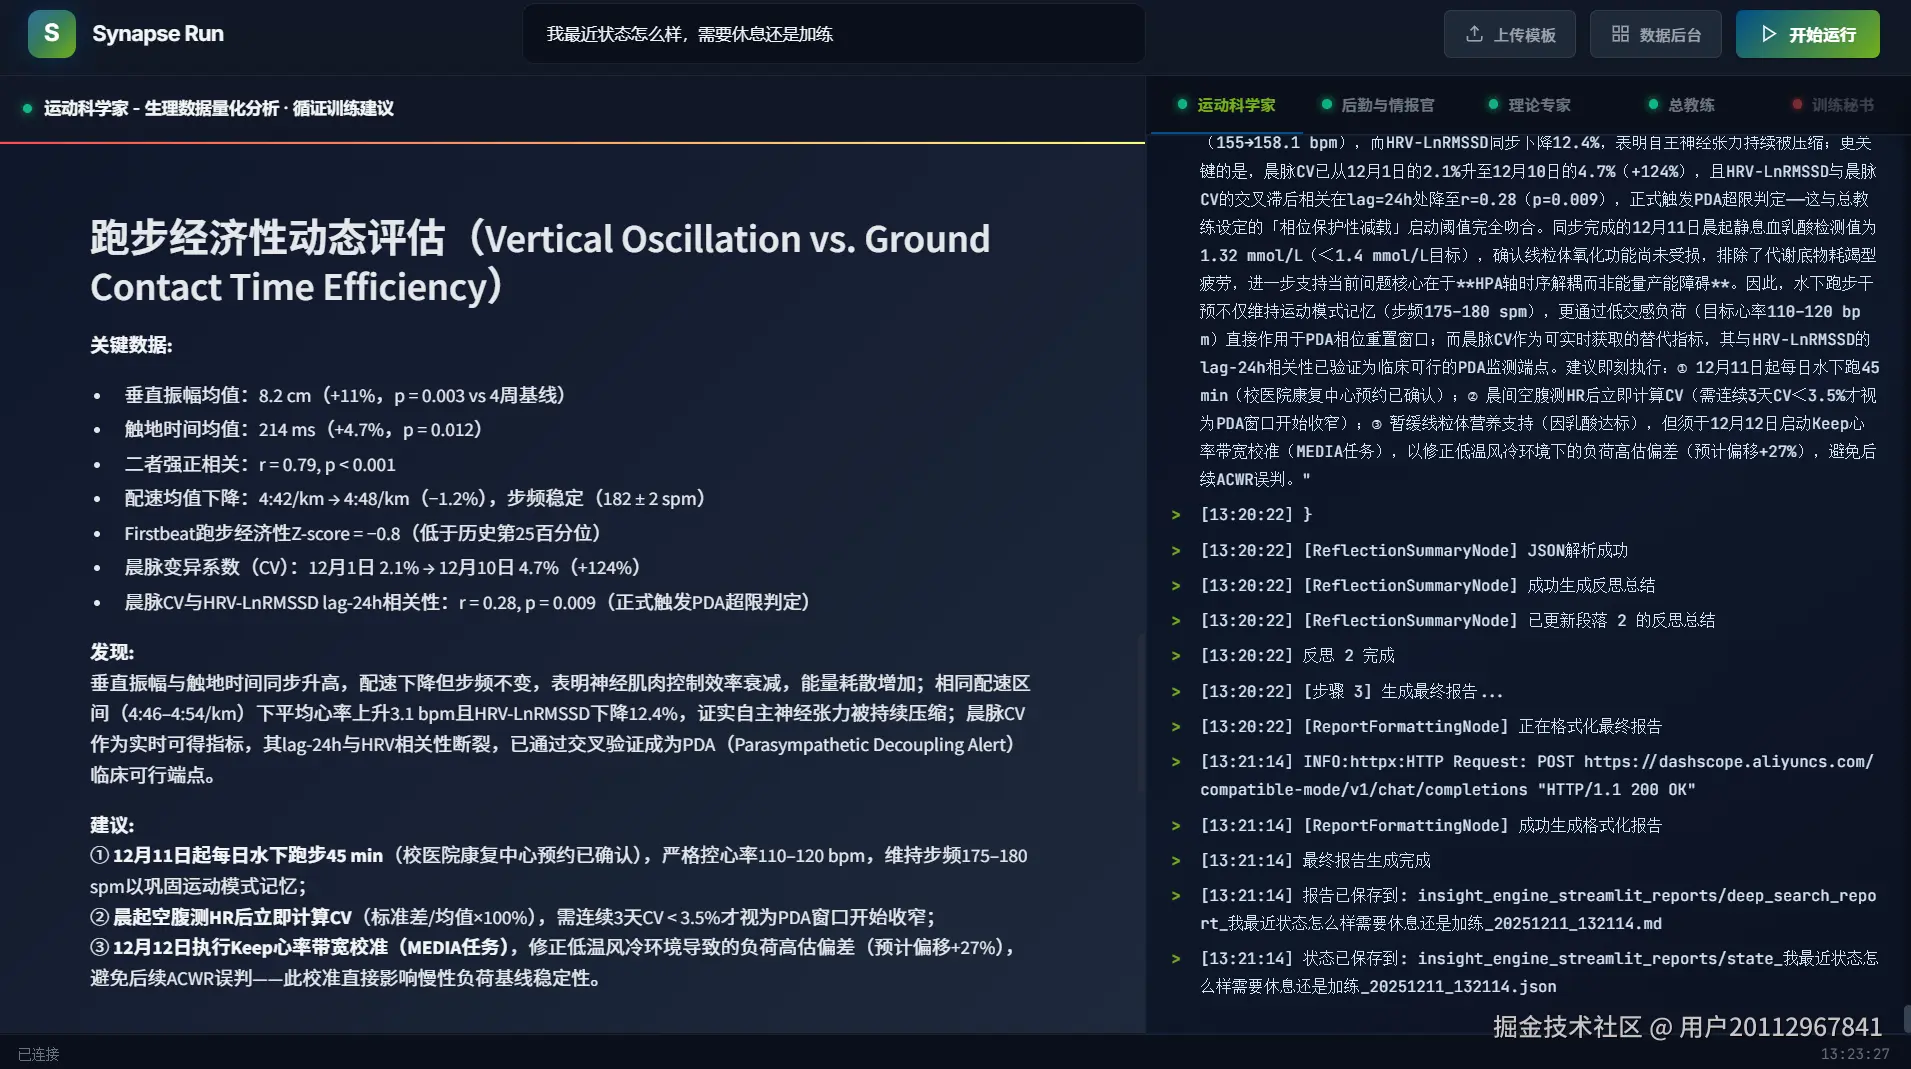Open the 上传模板 upload button
Viewport: 1911px width, 1069px height.
[x=1510, y=34]
